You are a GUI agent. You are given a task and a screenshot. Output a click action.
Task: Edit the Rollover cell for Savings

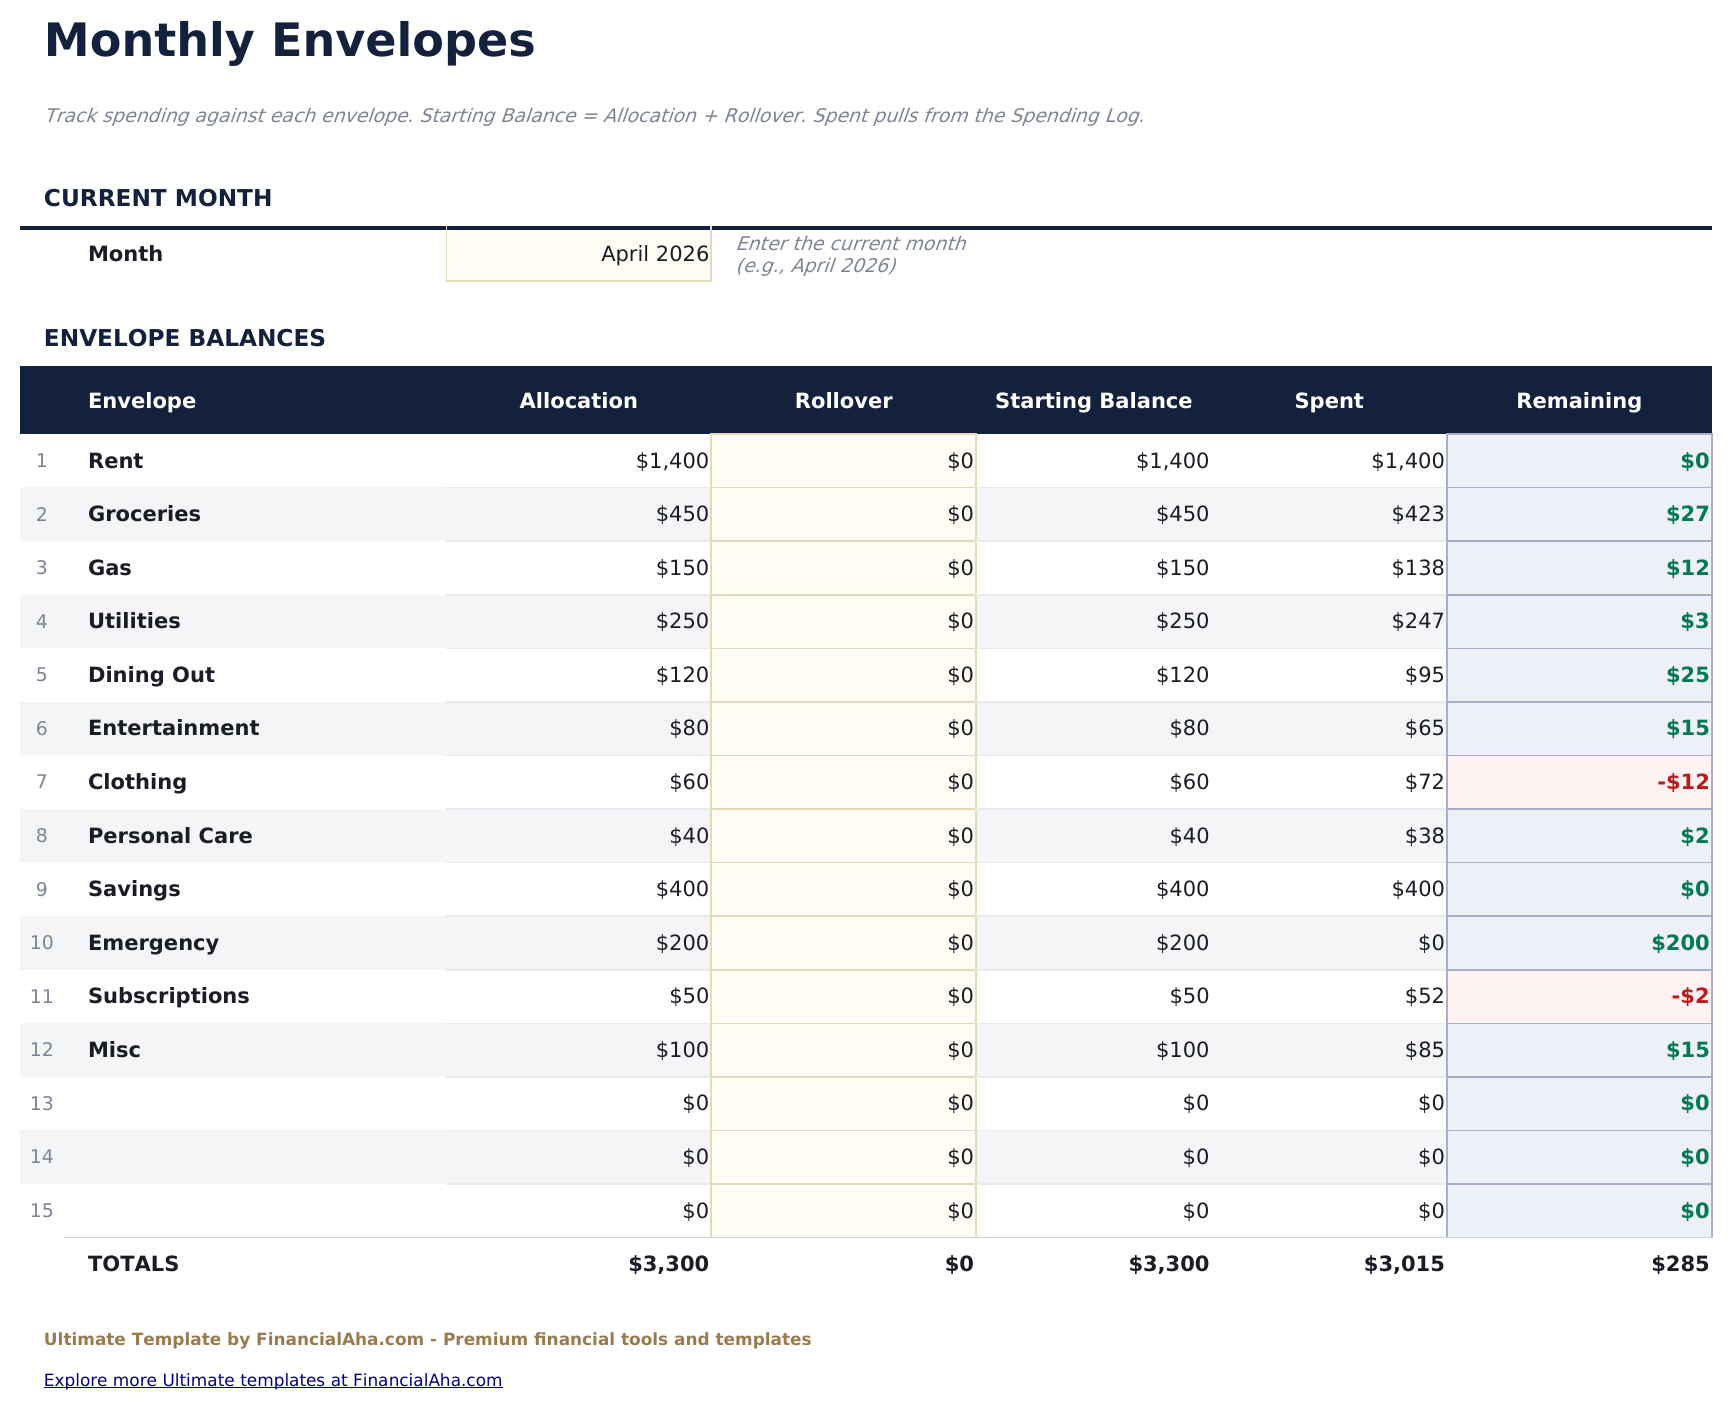(x=843, y=888)
